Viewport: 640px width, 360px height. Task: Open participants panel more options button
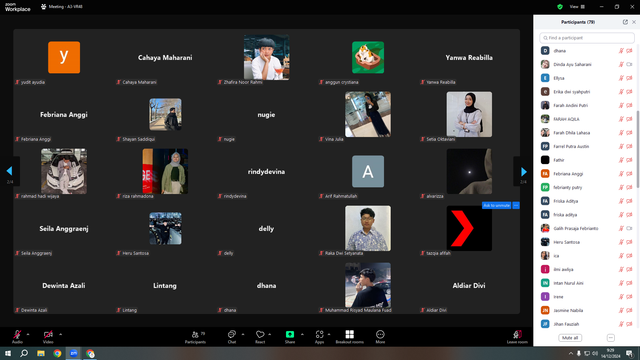pyautogui.click(x=611, y=338)
